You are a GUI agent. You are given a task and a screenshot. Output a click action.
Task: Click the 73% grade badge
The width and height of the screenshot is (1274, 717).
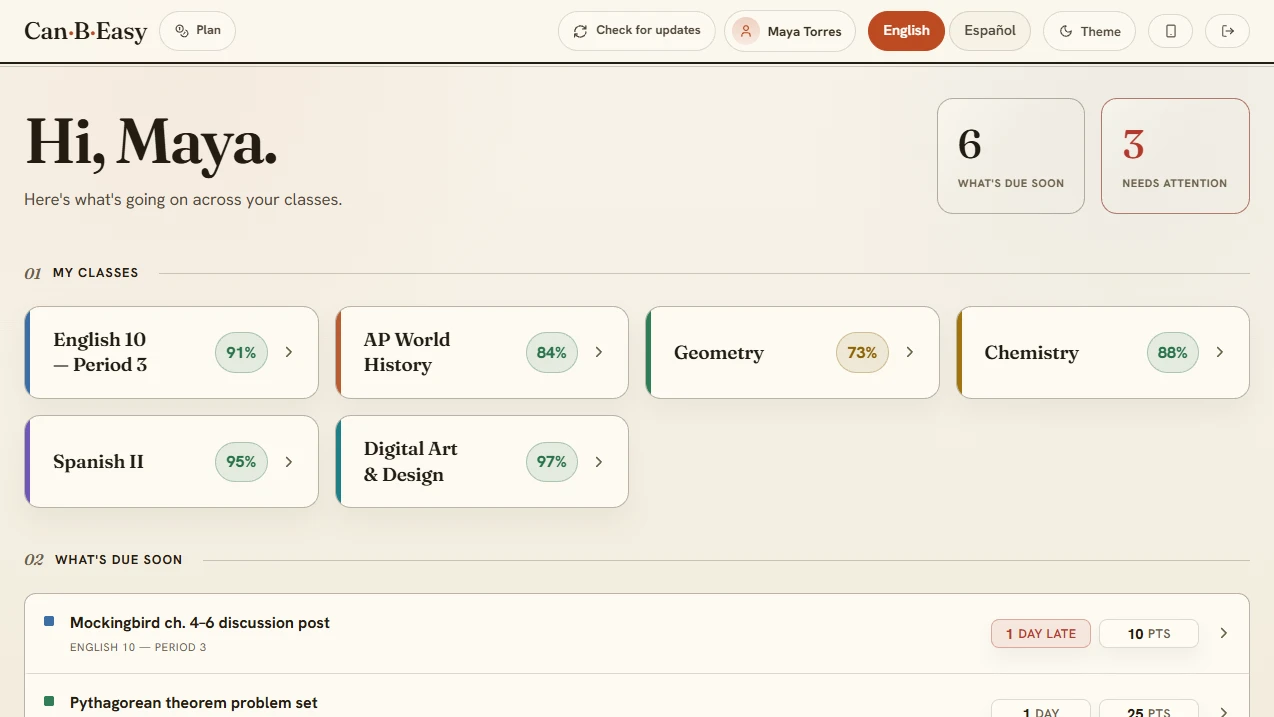862,352
